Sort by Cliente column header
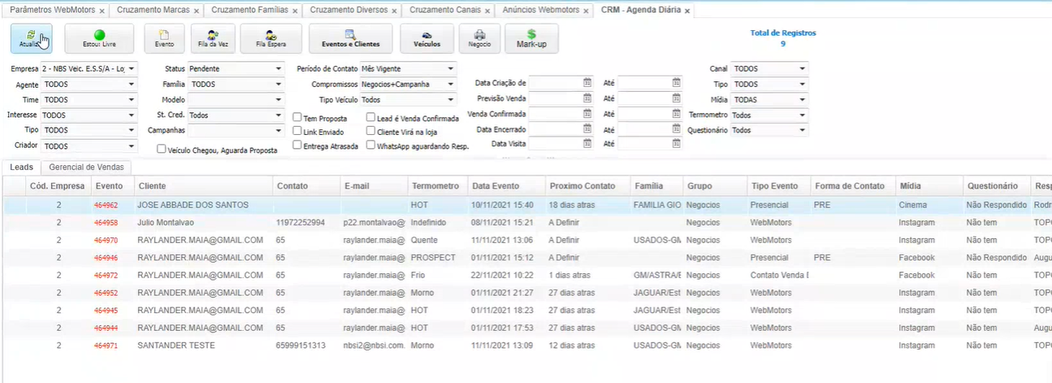1052x383 pixels. (x=203, y=186)
